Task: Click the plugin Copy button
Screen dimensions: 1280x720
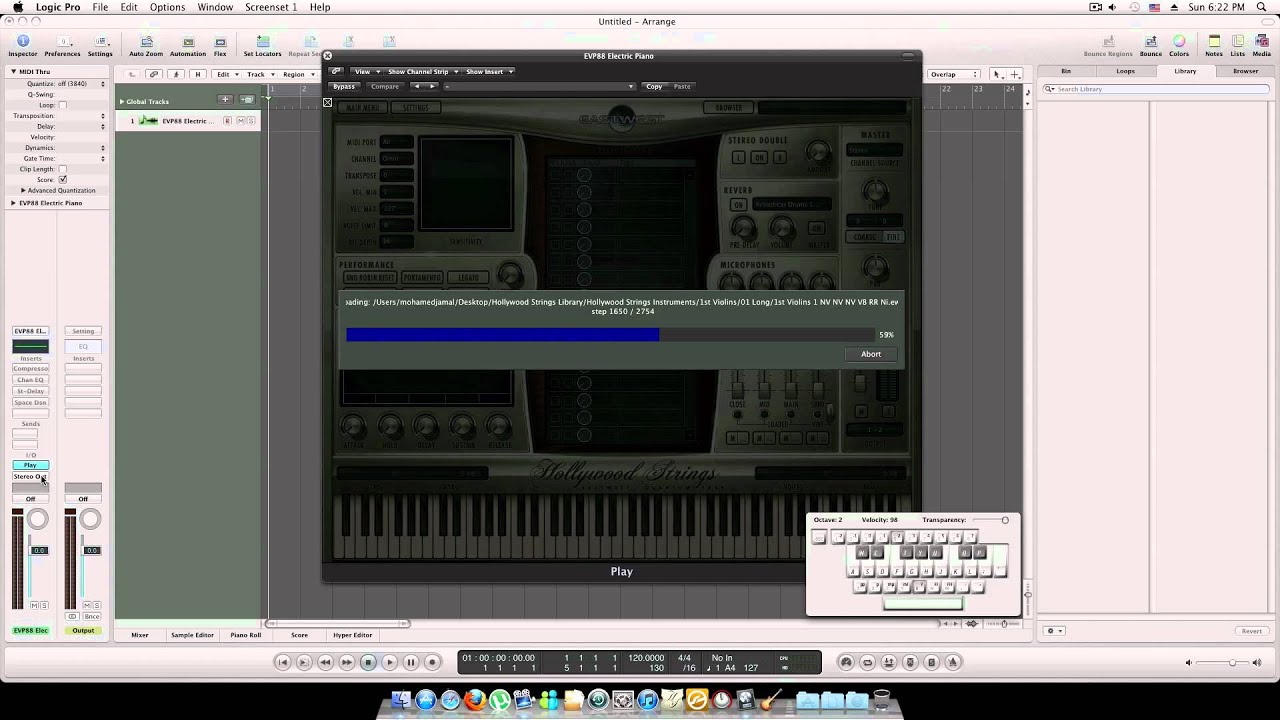Action: pyautogui.click(x=654, y=86)
